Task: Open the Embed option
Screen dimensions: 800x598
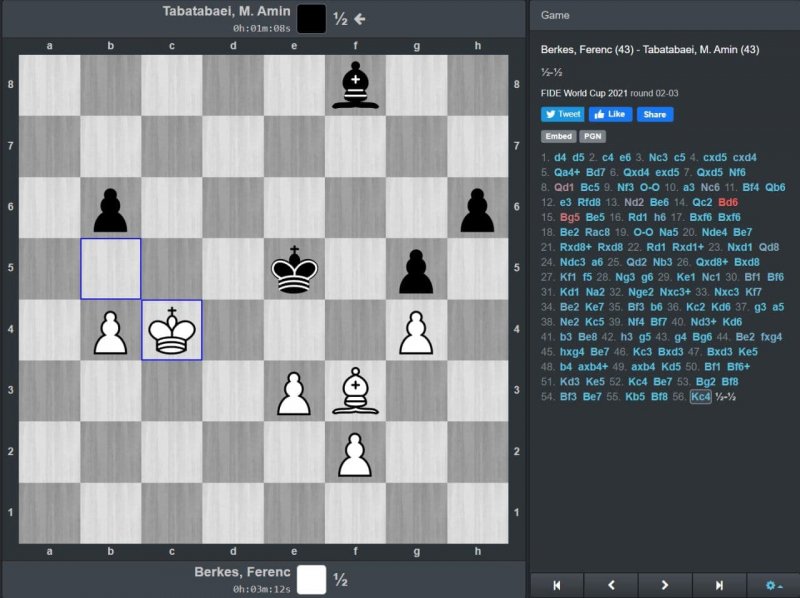Action: click(558, 136)
